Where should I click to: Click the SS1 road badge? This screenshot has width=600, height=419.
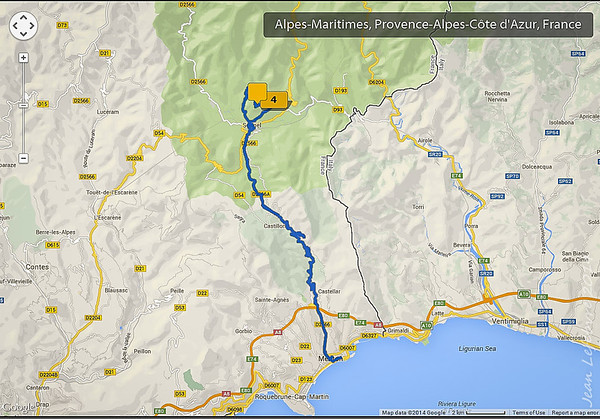542,324
